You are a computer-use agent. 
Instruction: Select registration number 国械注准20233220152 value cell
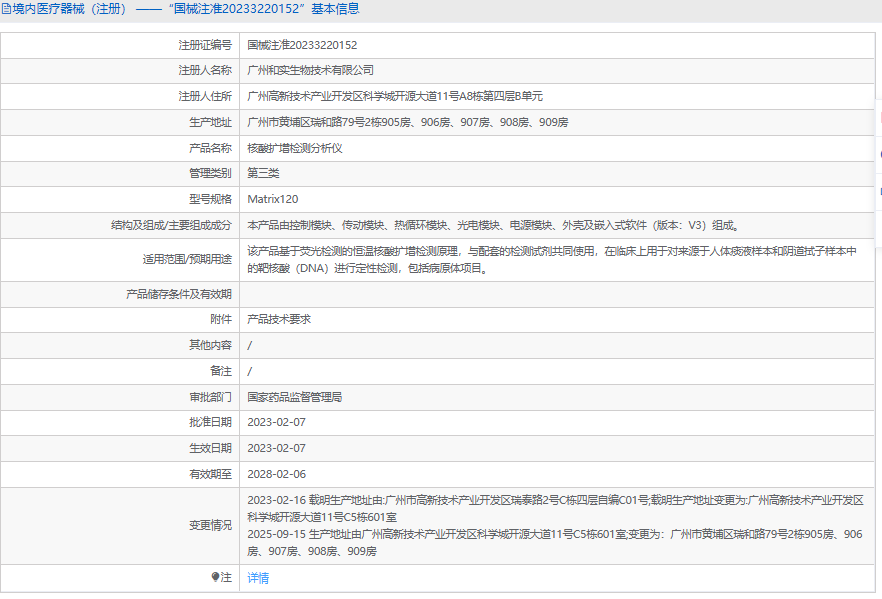pos(302,45)
